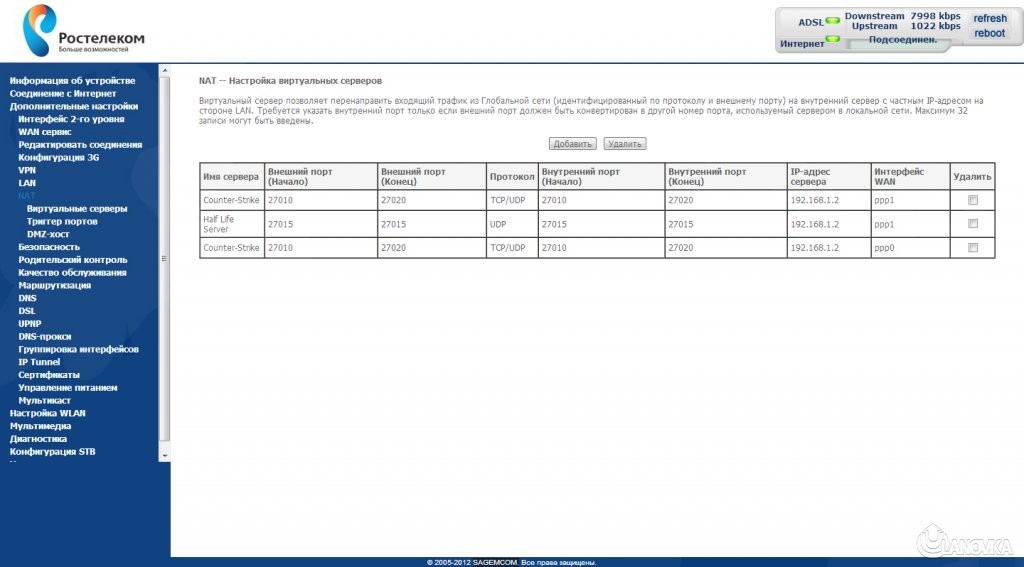Image resolution: width=1024 pixels, height=567 pixels.
Task: Click the ppp0 interface cell
Action: (x=910, y=248)
